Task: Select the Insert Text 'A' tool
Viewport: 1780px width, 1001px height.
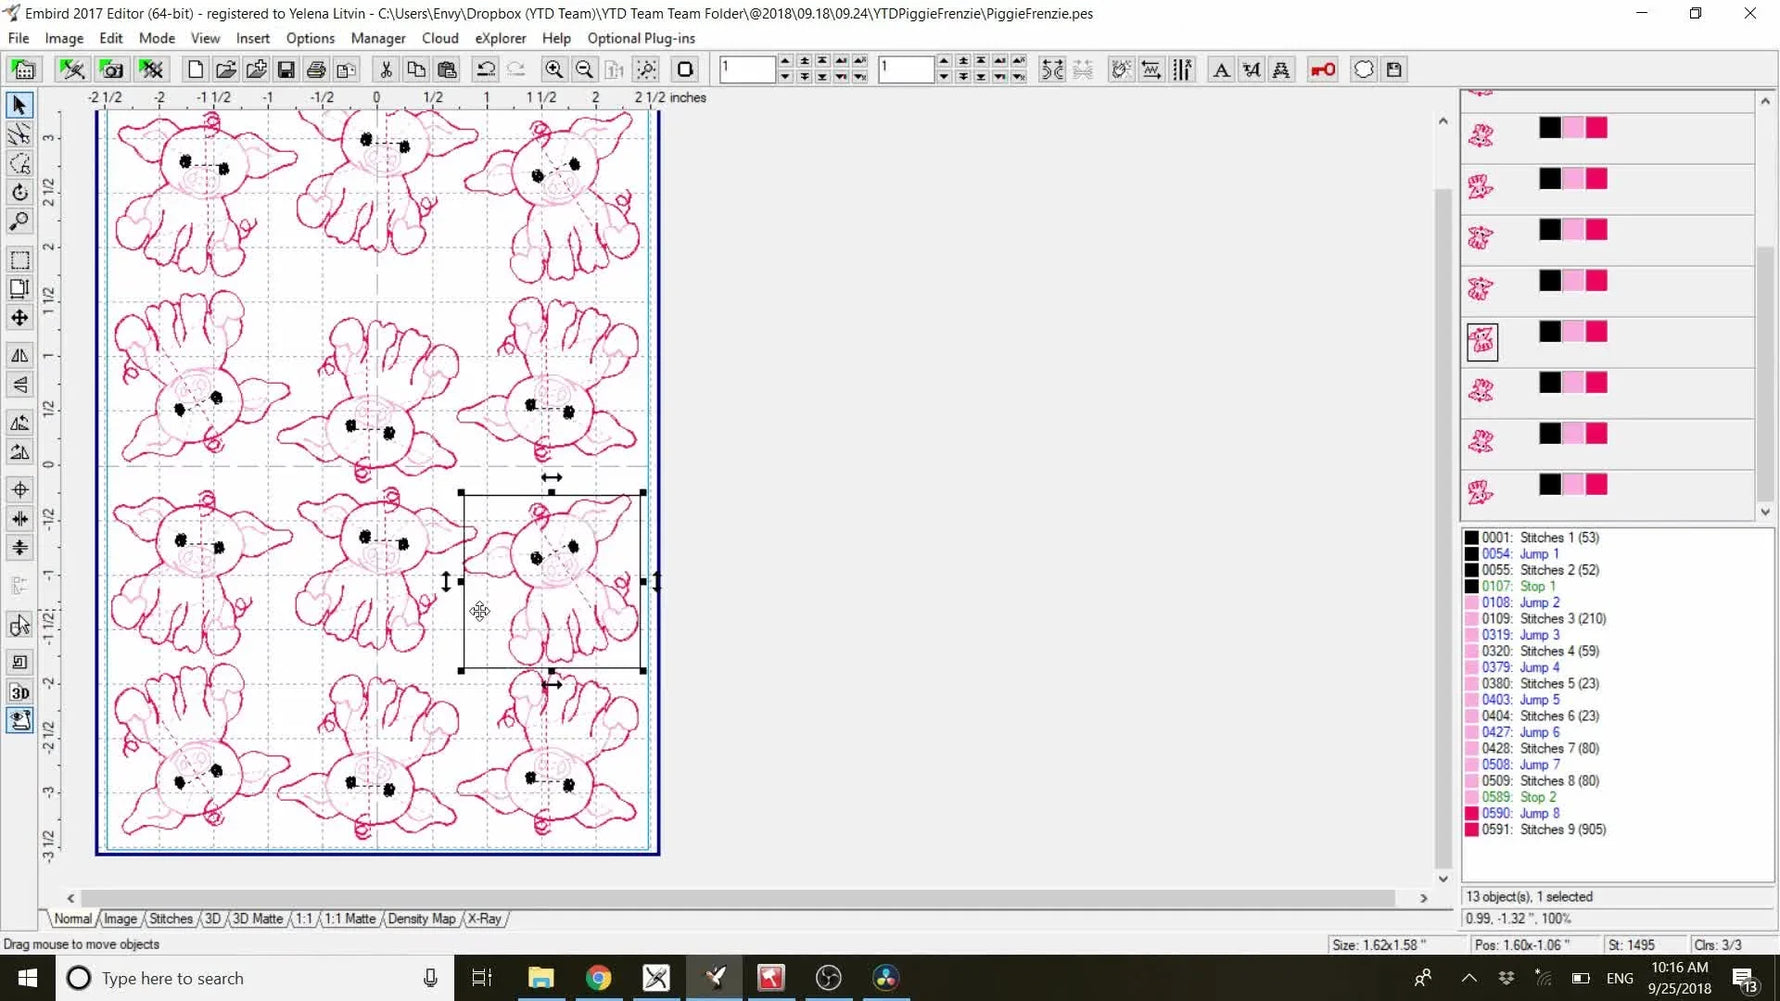Action: pos(1220,70)
